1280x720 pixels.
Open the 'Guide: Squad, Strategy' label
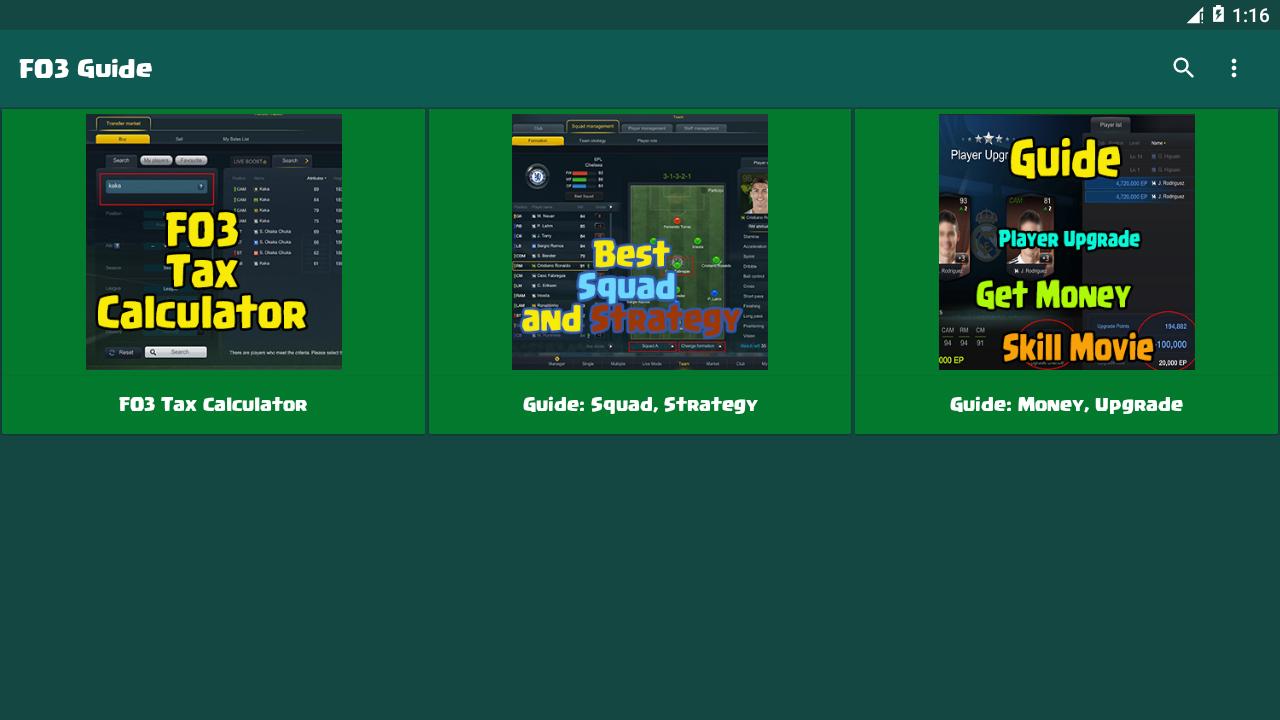pyautogui.click(x=640, y=405)
